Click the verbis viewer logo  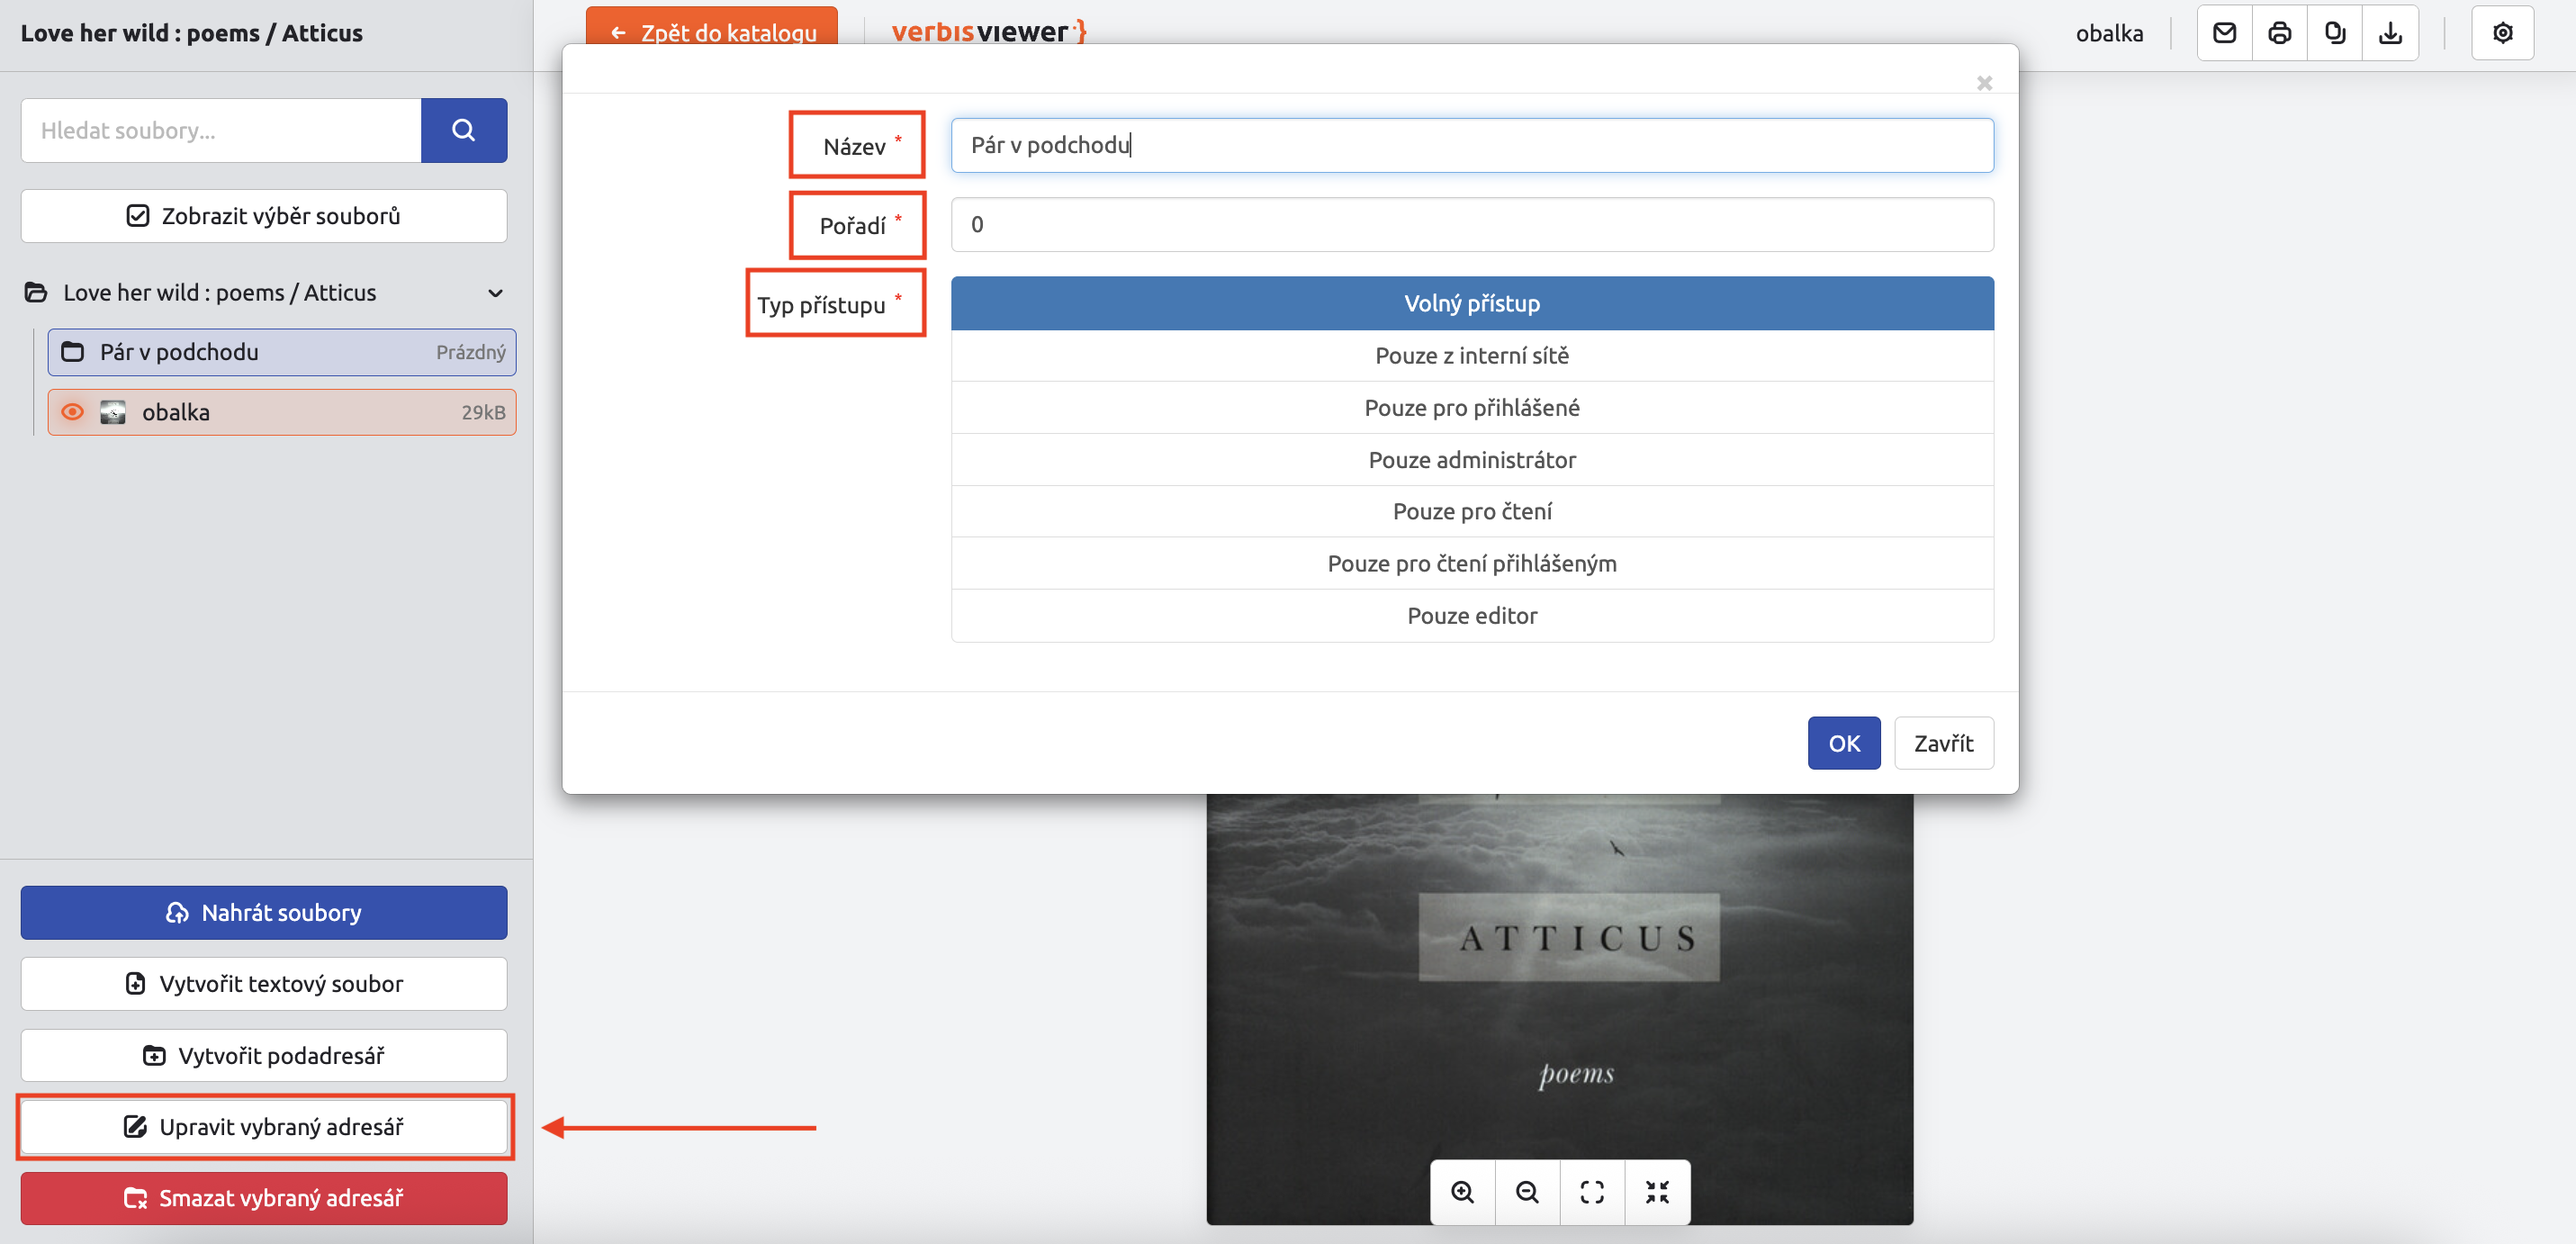point(988,31)
